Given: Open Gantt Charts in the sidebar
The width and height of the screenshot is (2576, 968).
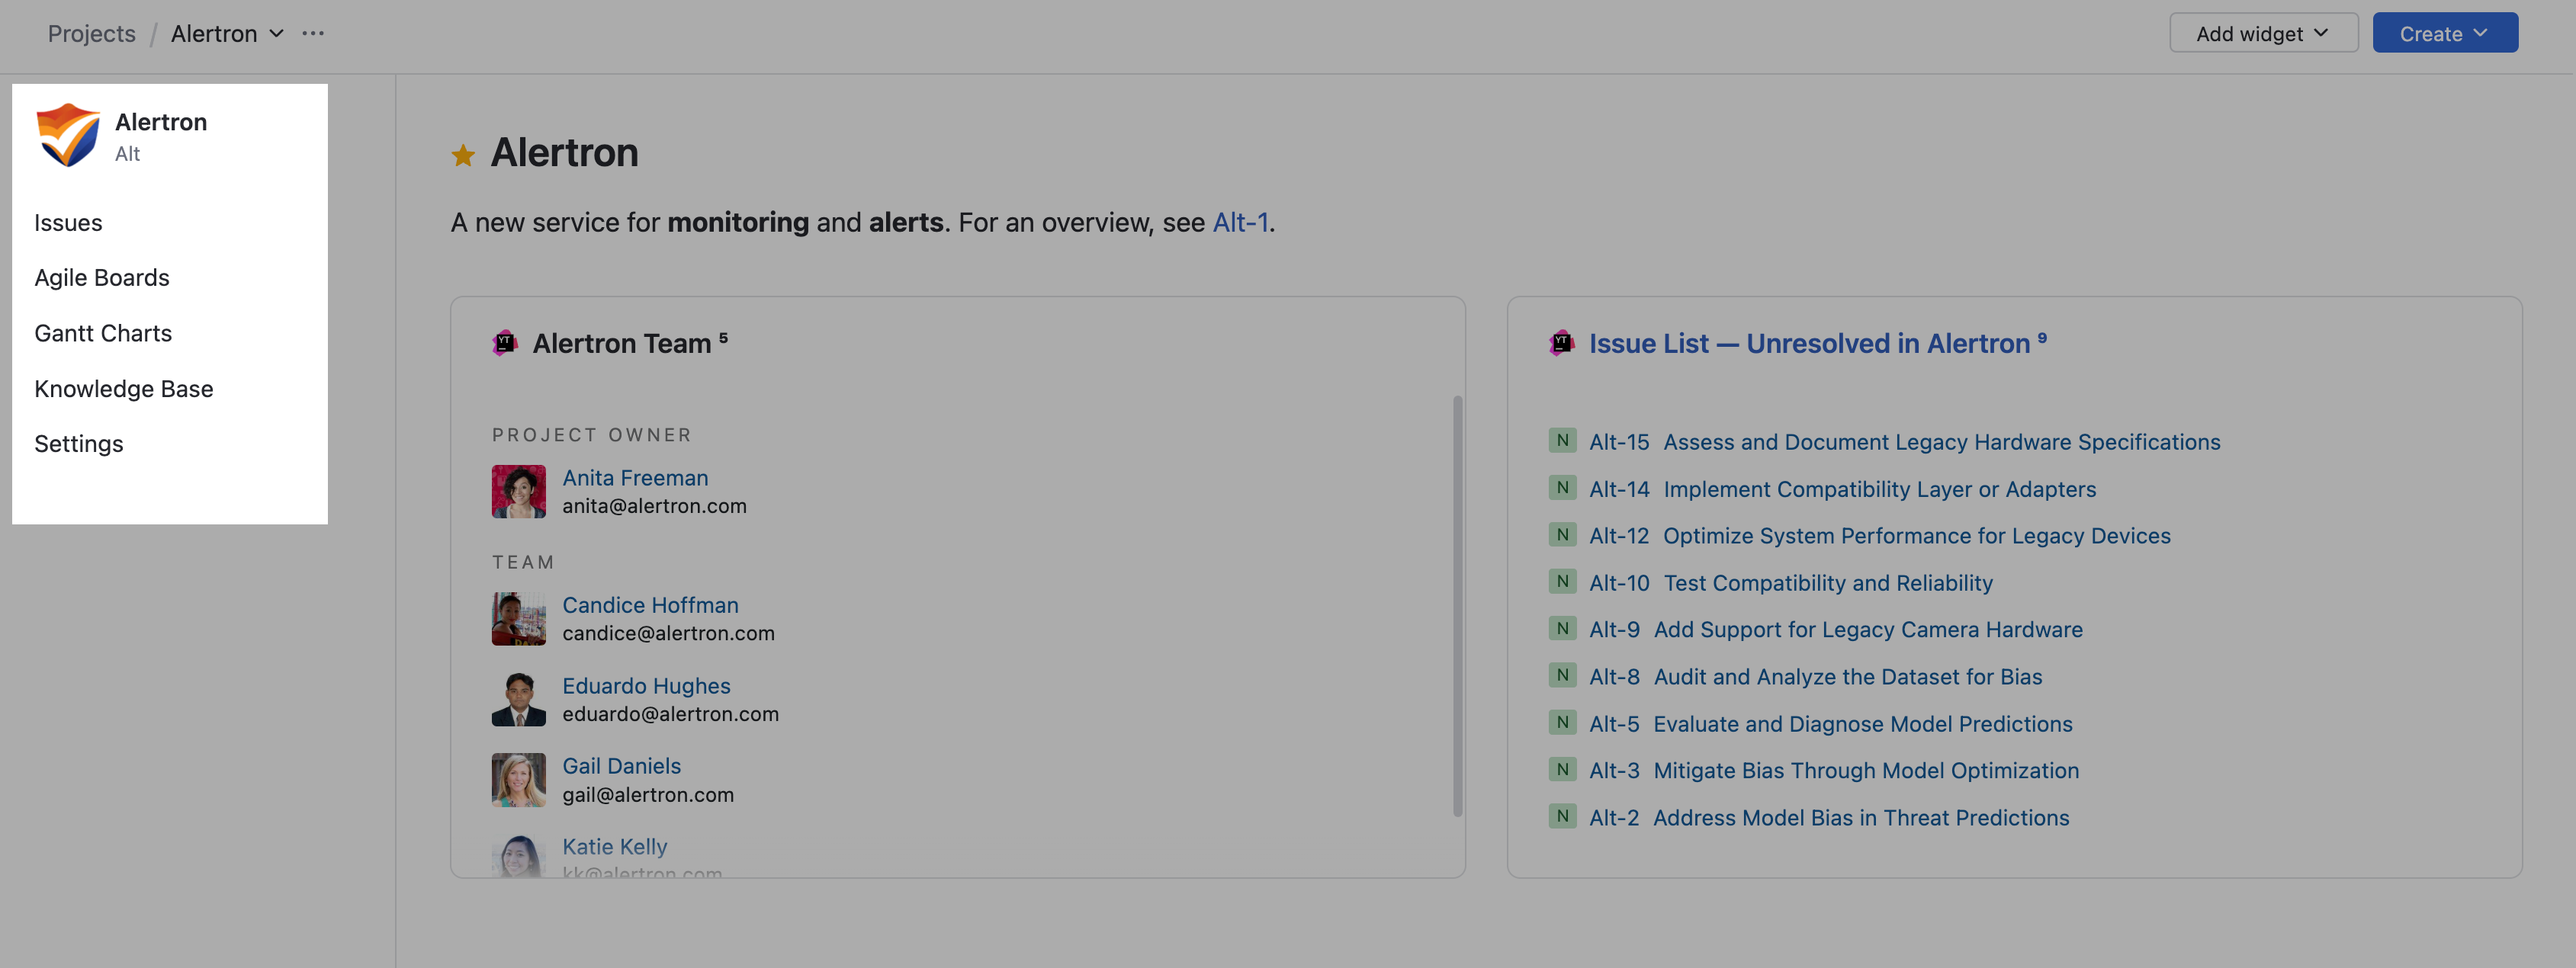Looking at the screenshot, I should (103, 333).
